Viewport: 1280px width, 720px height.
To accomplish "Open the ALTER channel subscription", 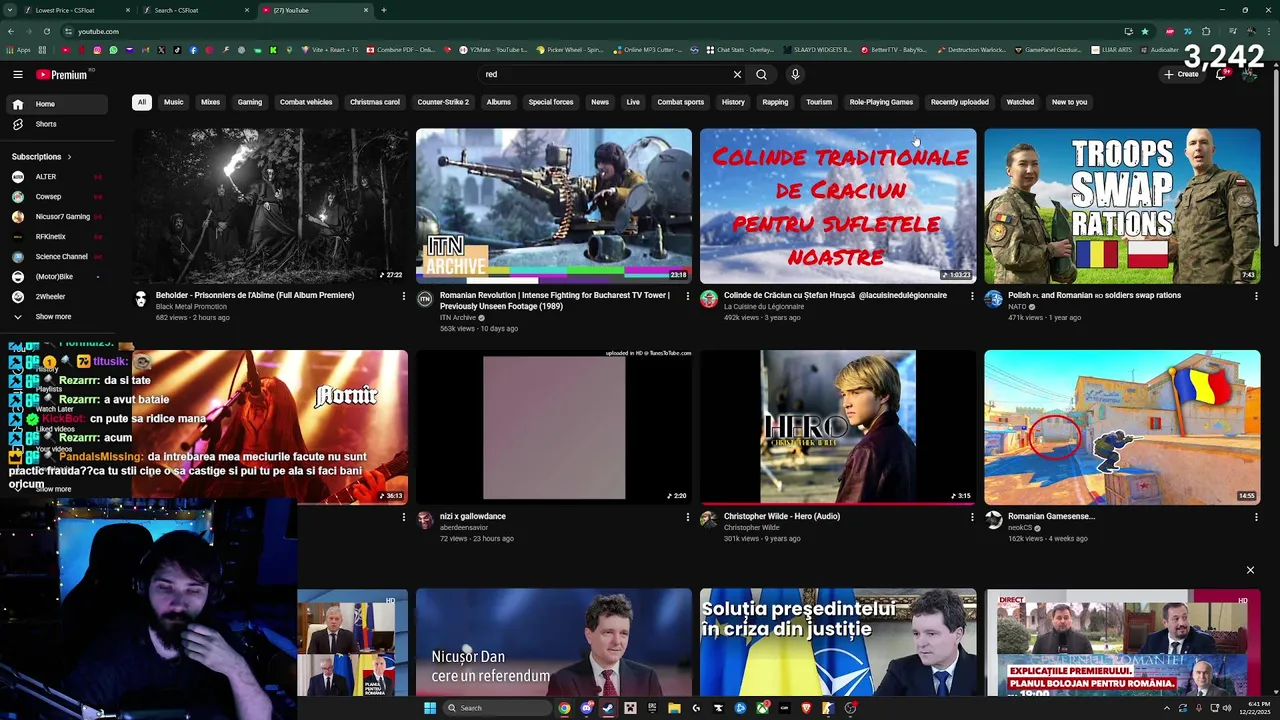I will coord(55,177).
